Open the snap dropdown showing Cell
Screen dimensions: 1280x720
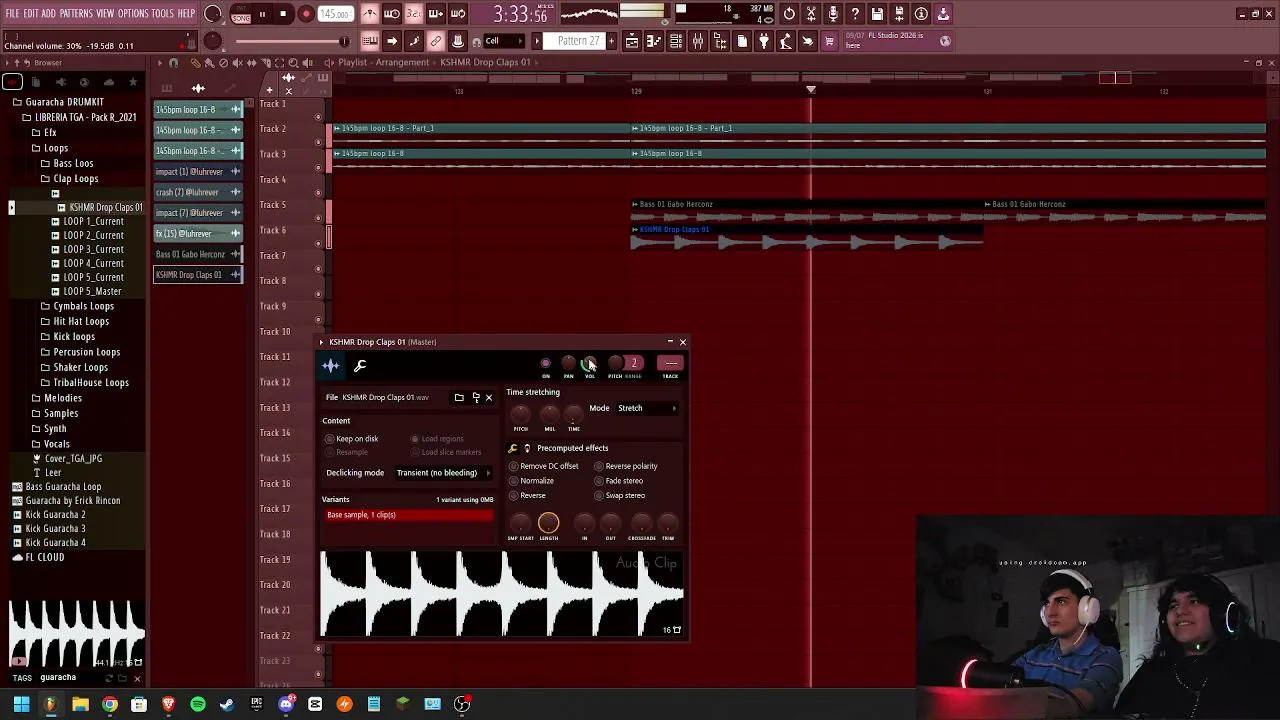pyautogui.click(x=504, y=41)
